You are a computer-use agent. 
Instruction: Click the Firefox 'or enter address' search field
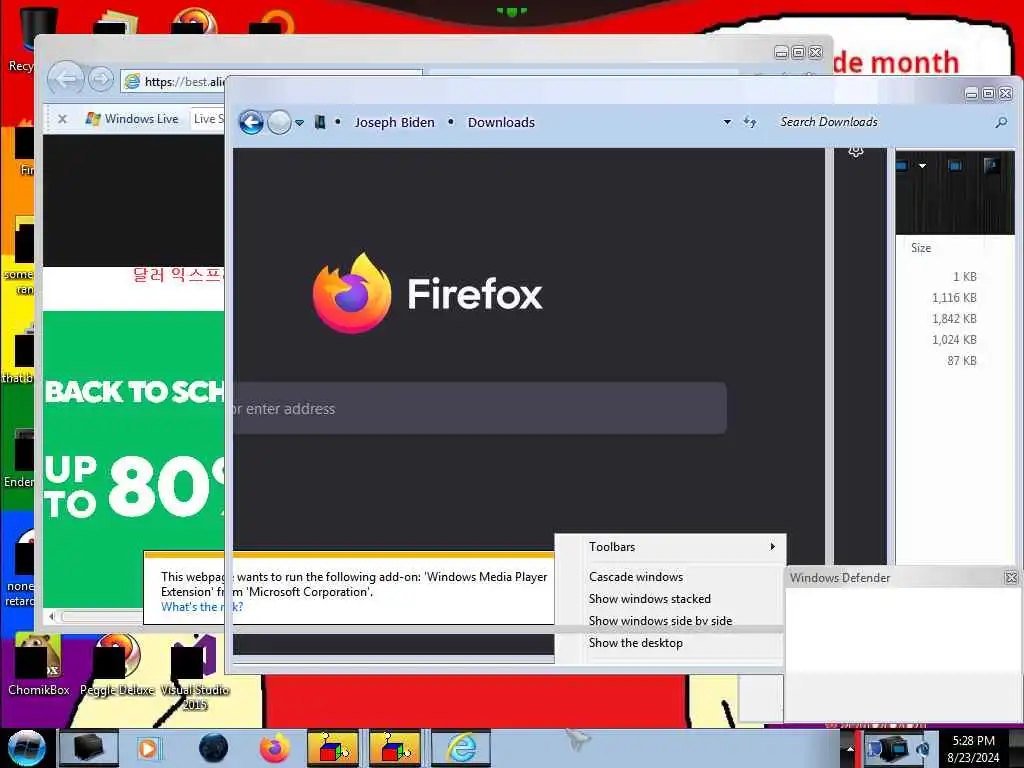(x=480, y=409)
